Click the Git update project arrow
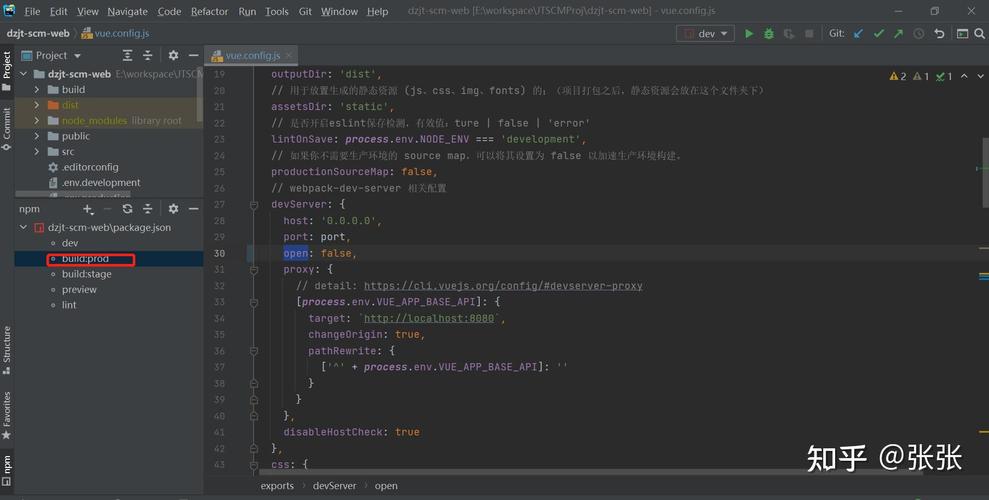The width and height of the screenshot is (989, 500). [x=858, y=33]
